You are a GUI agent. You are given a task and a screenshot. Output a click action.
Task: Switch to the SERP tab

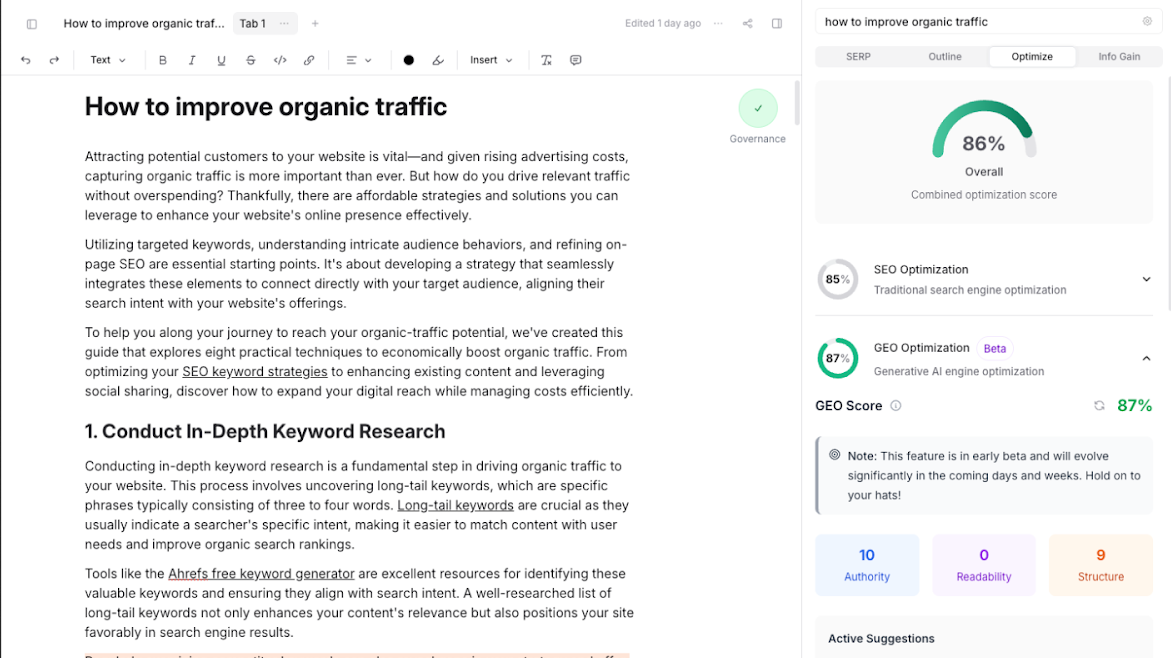click(858, 56)
